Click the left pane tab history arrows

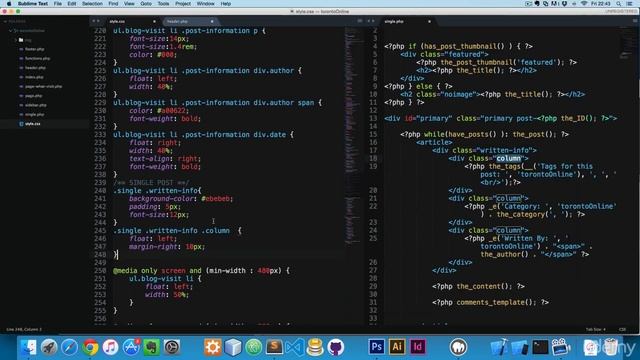tap(96, 21)
